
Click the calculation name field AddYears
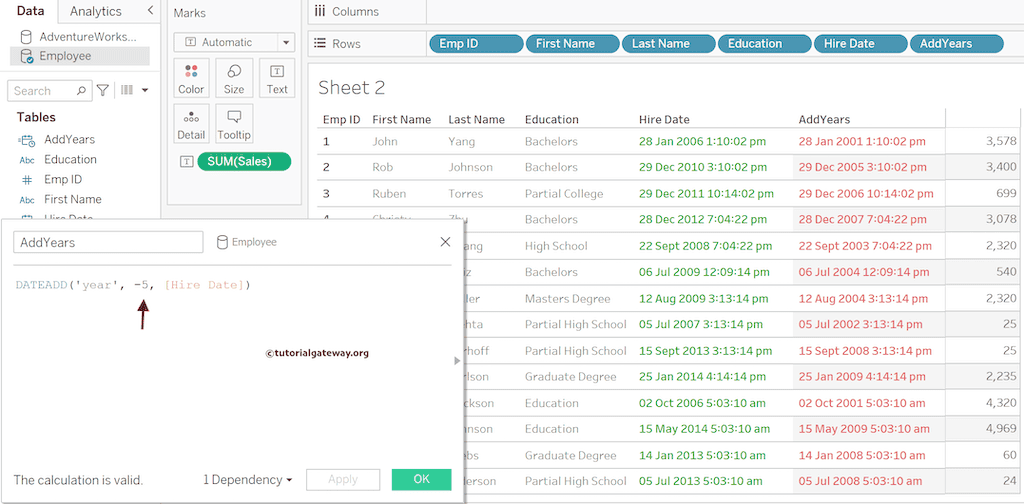coord(108,242)
